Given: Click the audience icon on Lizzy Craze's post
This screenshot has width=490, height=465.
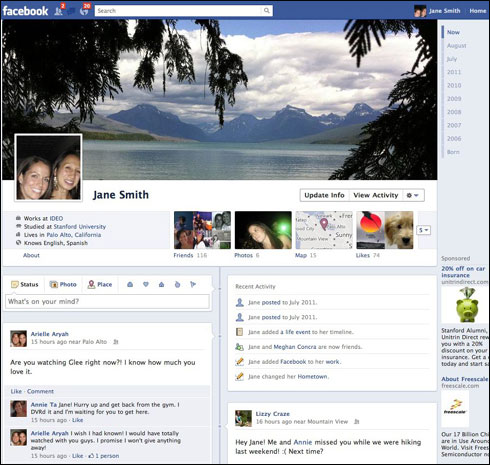Looking at the screenshot, I should coord(356,422).
